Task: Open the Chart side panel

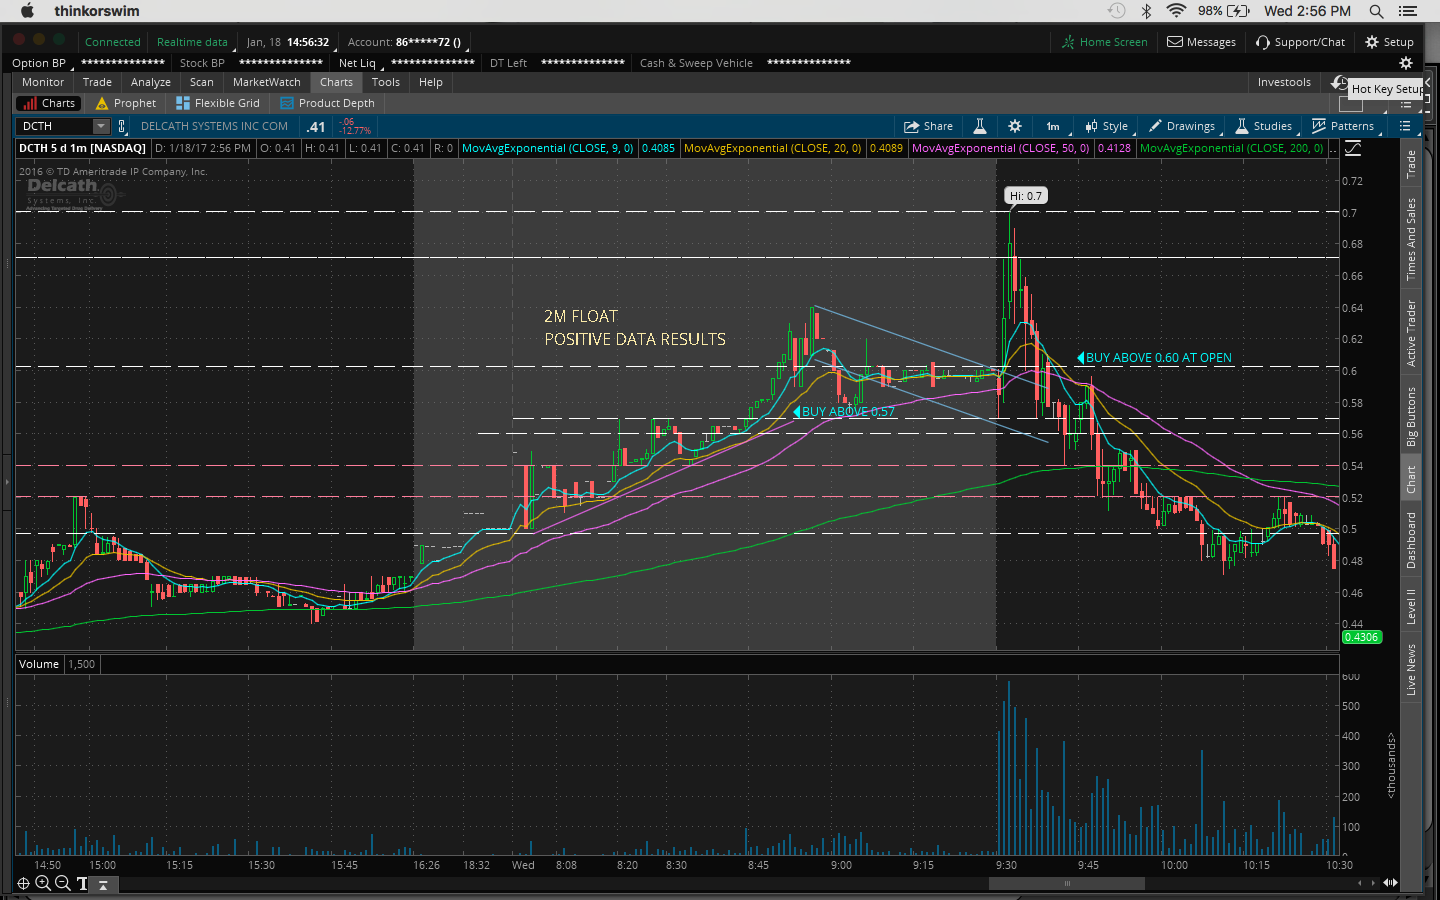Action: click(1411, 479)
